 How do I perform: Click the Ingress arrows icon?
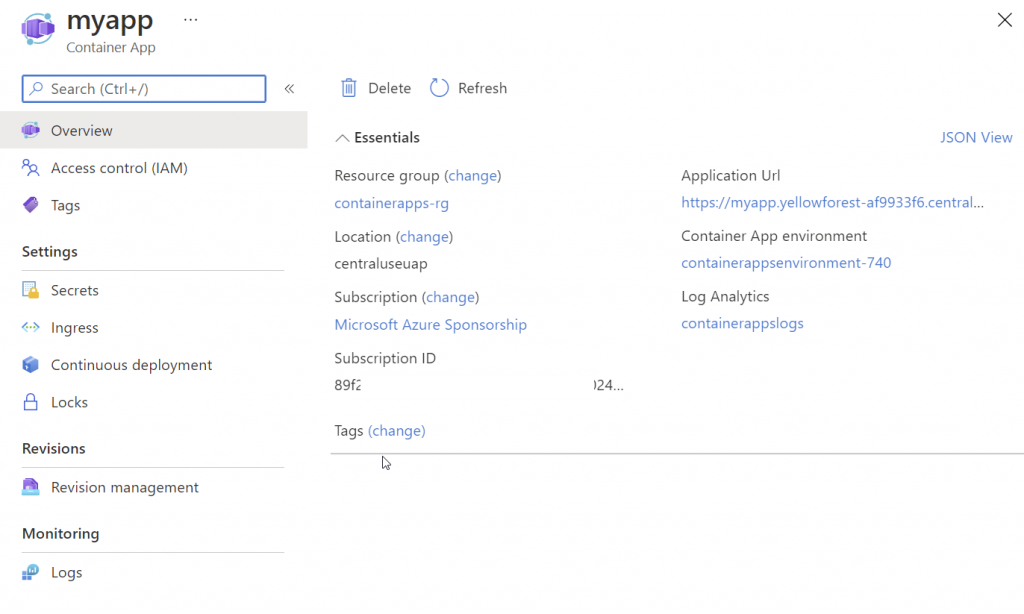(31, 327)
